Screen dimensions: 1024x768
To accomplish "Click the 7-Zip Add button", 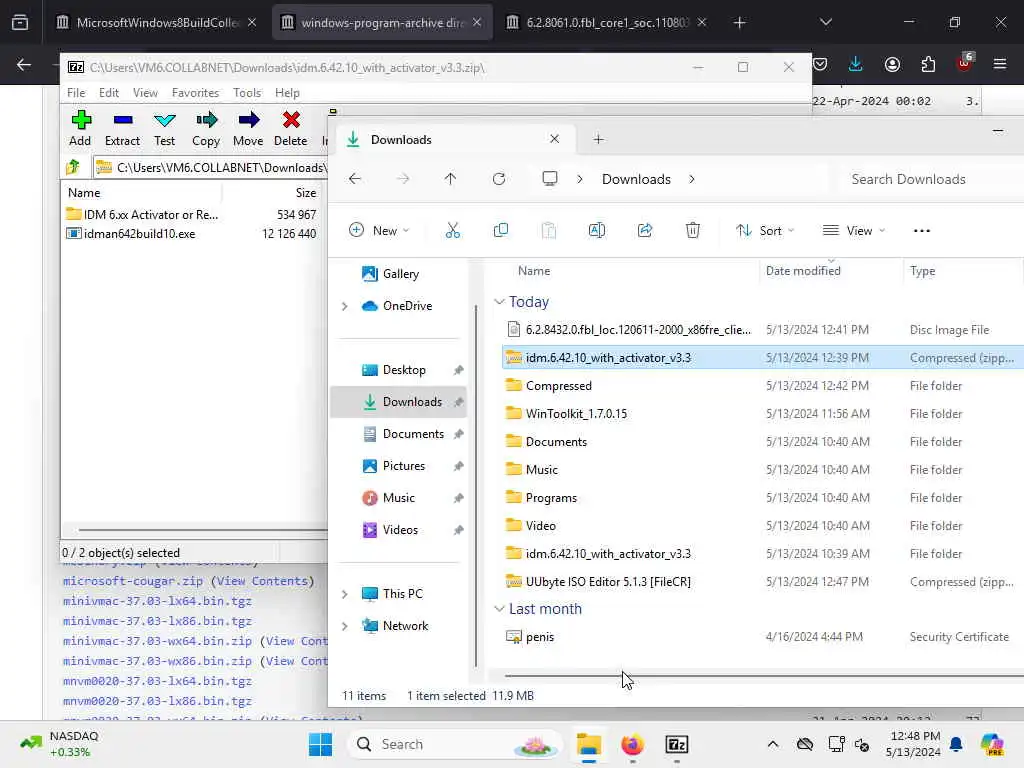I will (x=80, y=128).
